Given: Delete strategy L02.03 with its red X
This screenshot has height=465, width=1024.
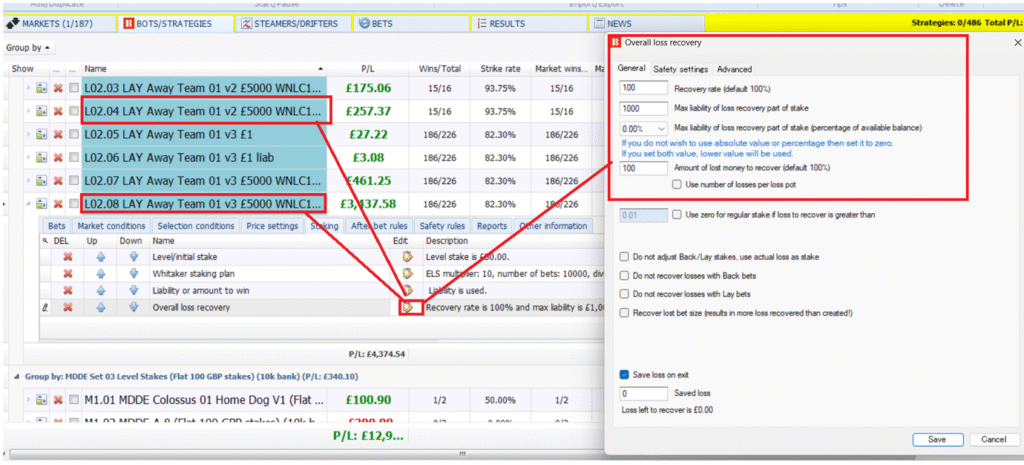Looking at the screenshot, I should point(57,88).
